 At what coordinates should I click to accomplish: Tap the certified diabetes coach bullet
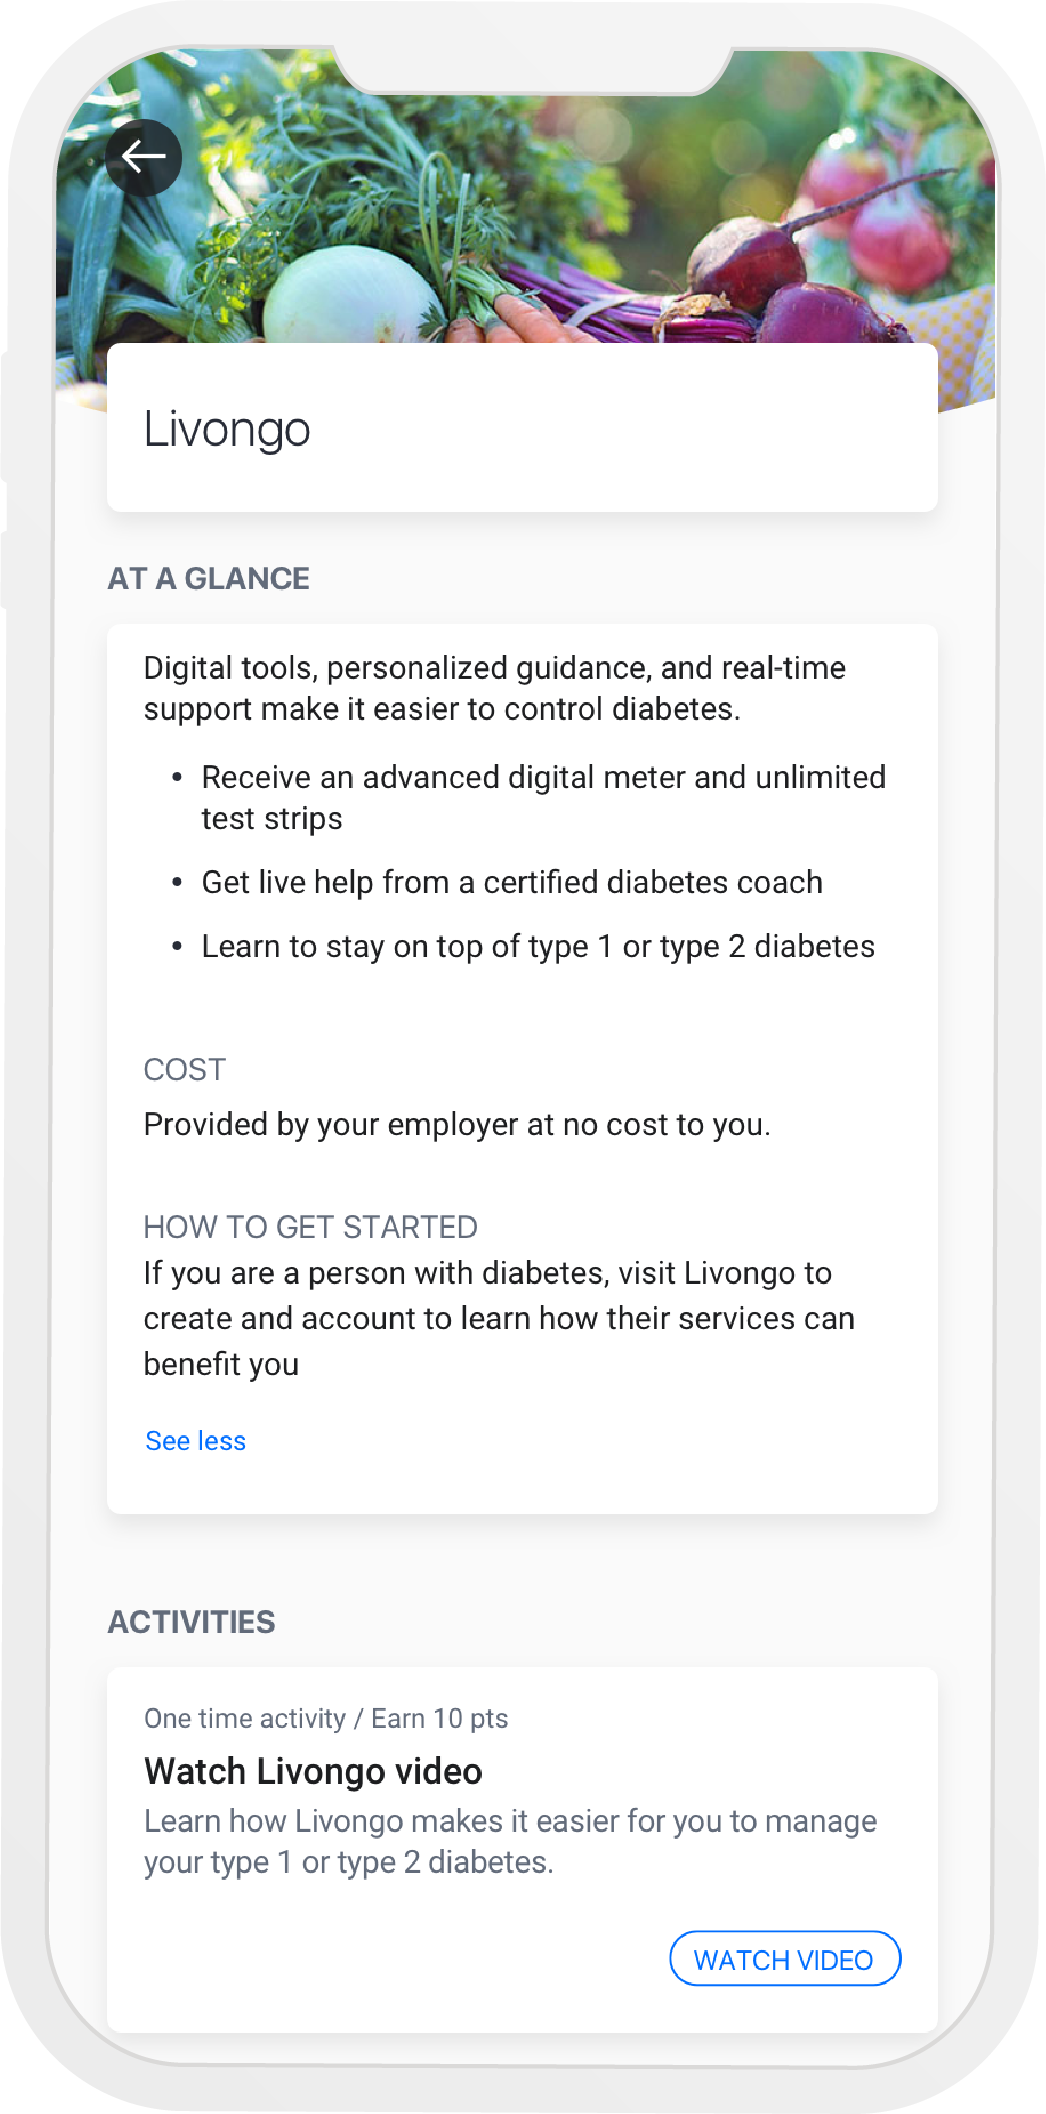[x=512, y=882]
